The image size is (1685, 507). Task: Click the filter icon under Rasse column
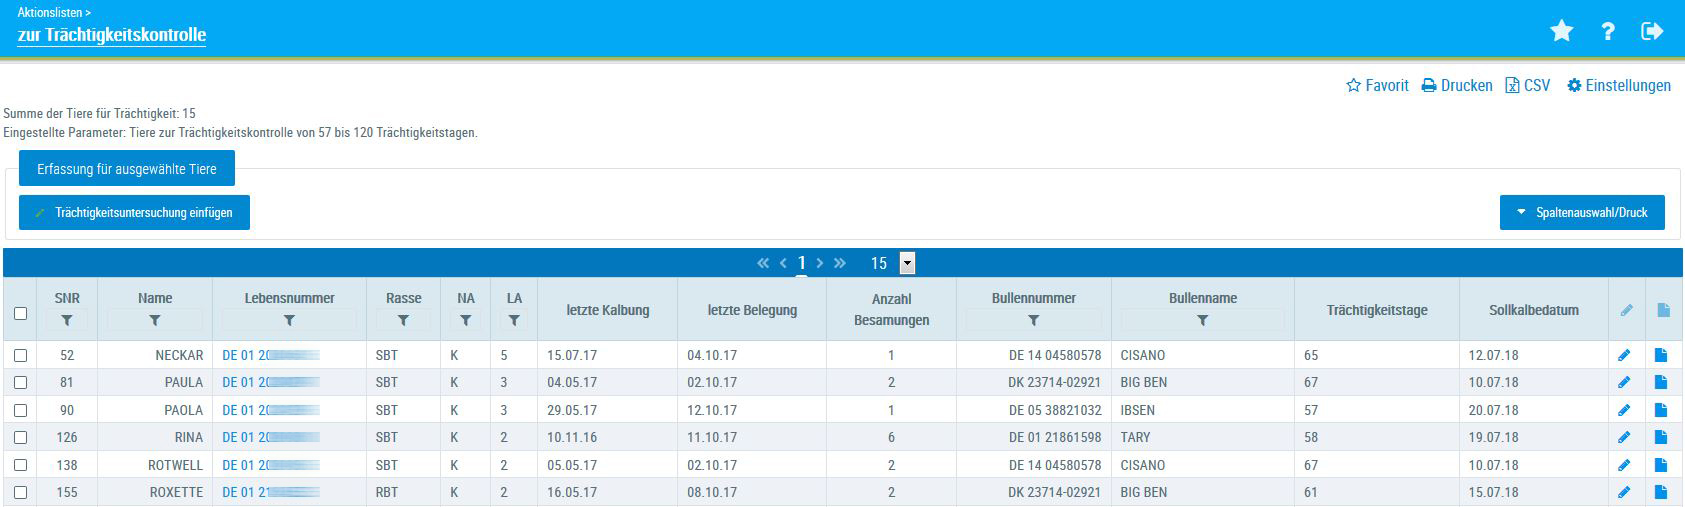pyautogui.click(x=403, y=321)
